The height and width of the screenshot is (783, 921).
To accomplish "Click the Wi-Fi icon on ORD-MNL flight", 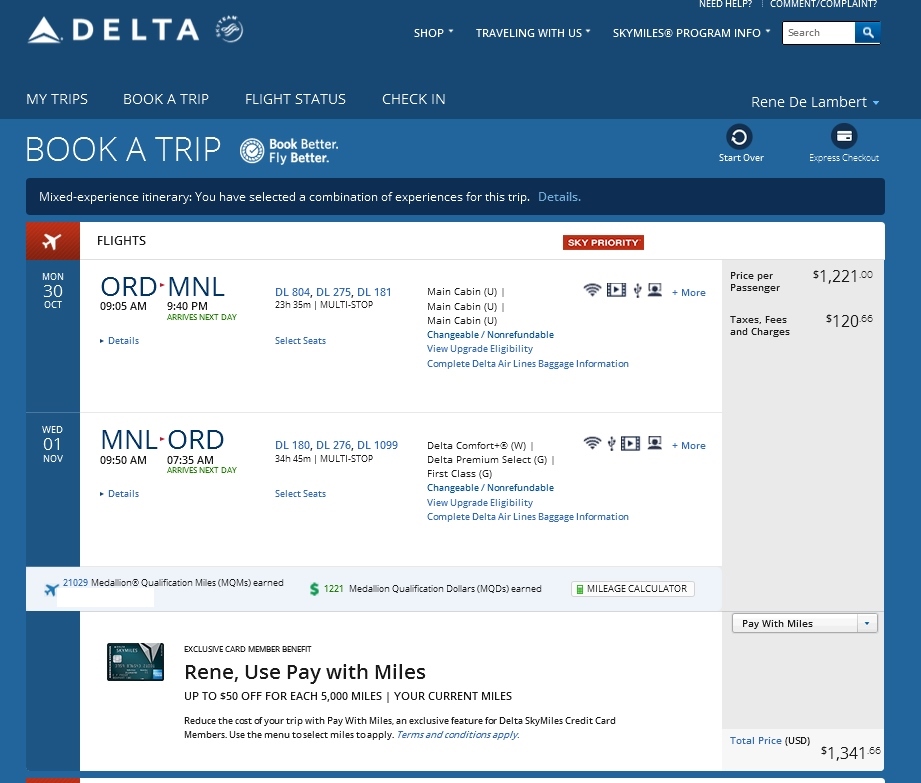I will 592,290.
